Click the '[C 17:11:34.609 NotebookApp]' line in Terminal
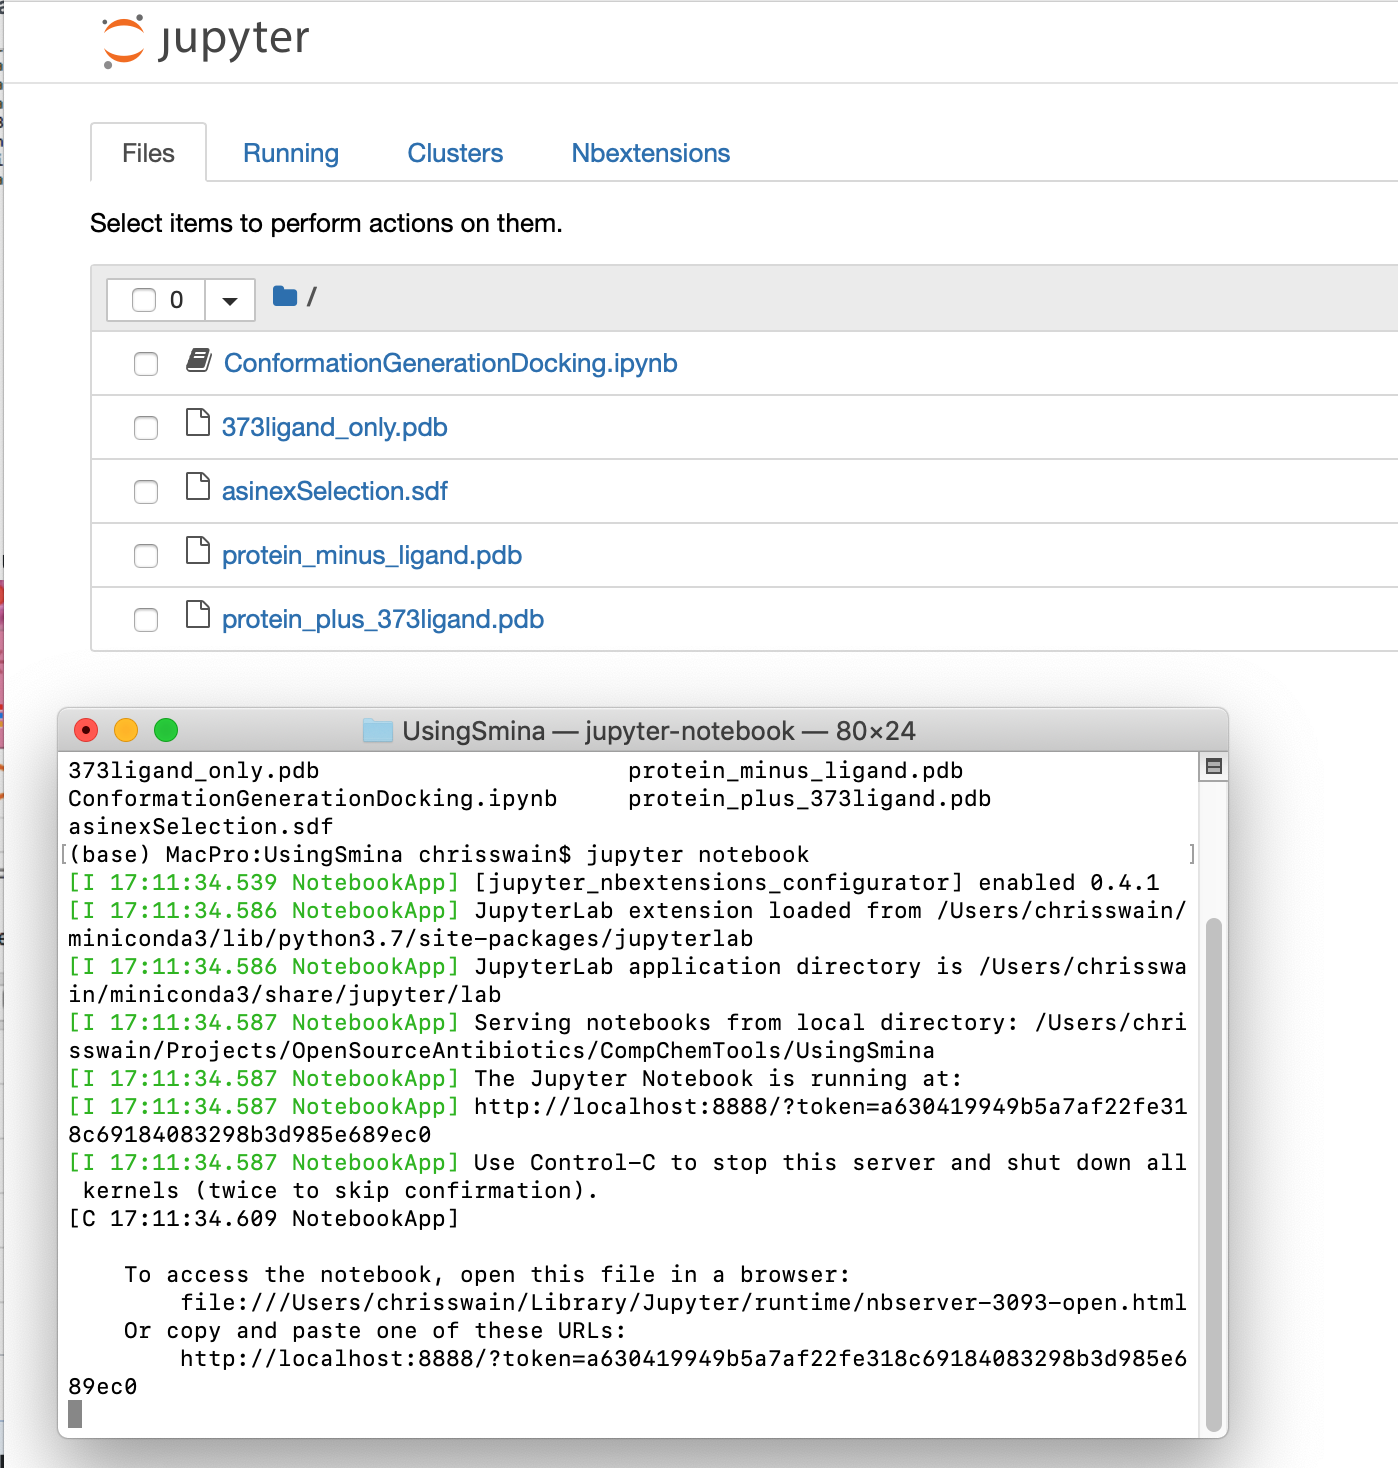1398x1468 pixels. 264,1219
